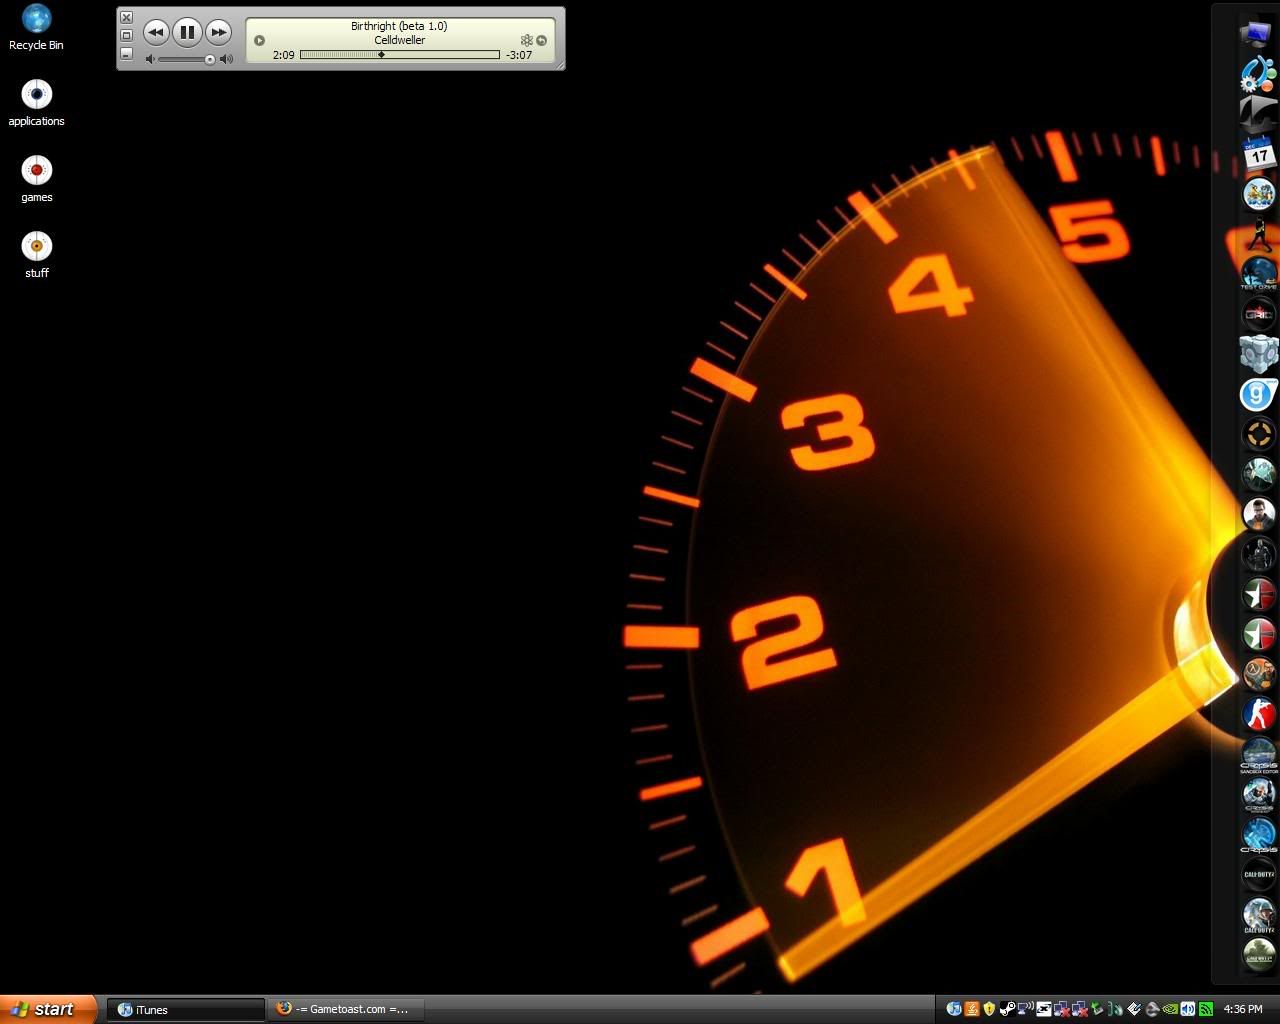Launch Call of Duty 2 soldier icon

1258,915
